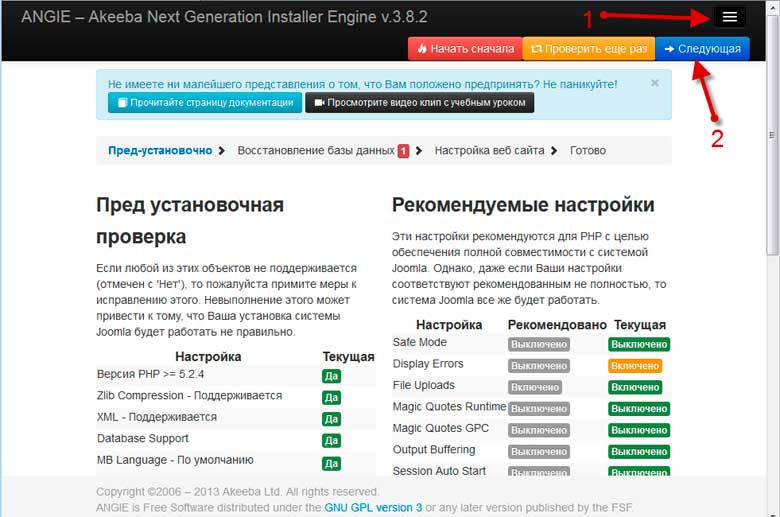Click recommended 'Включено' for File Uploads
This screenshot has width=780, height=517.
[x=535, y=387]
